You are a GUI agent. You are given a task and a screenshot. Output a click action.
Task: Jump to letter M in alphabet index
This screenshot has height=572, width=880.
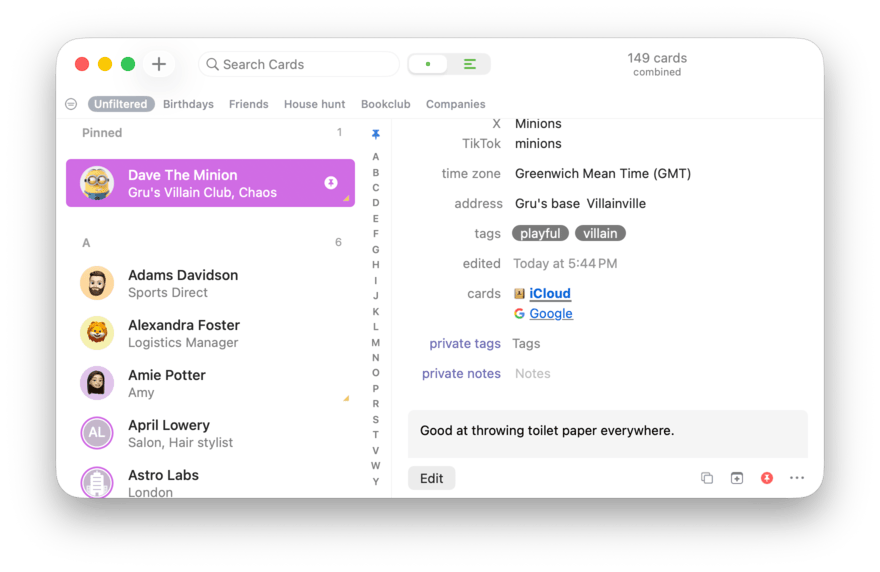coord(376,342)
